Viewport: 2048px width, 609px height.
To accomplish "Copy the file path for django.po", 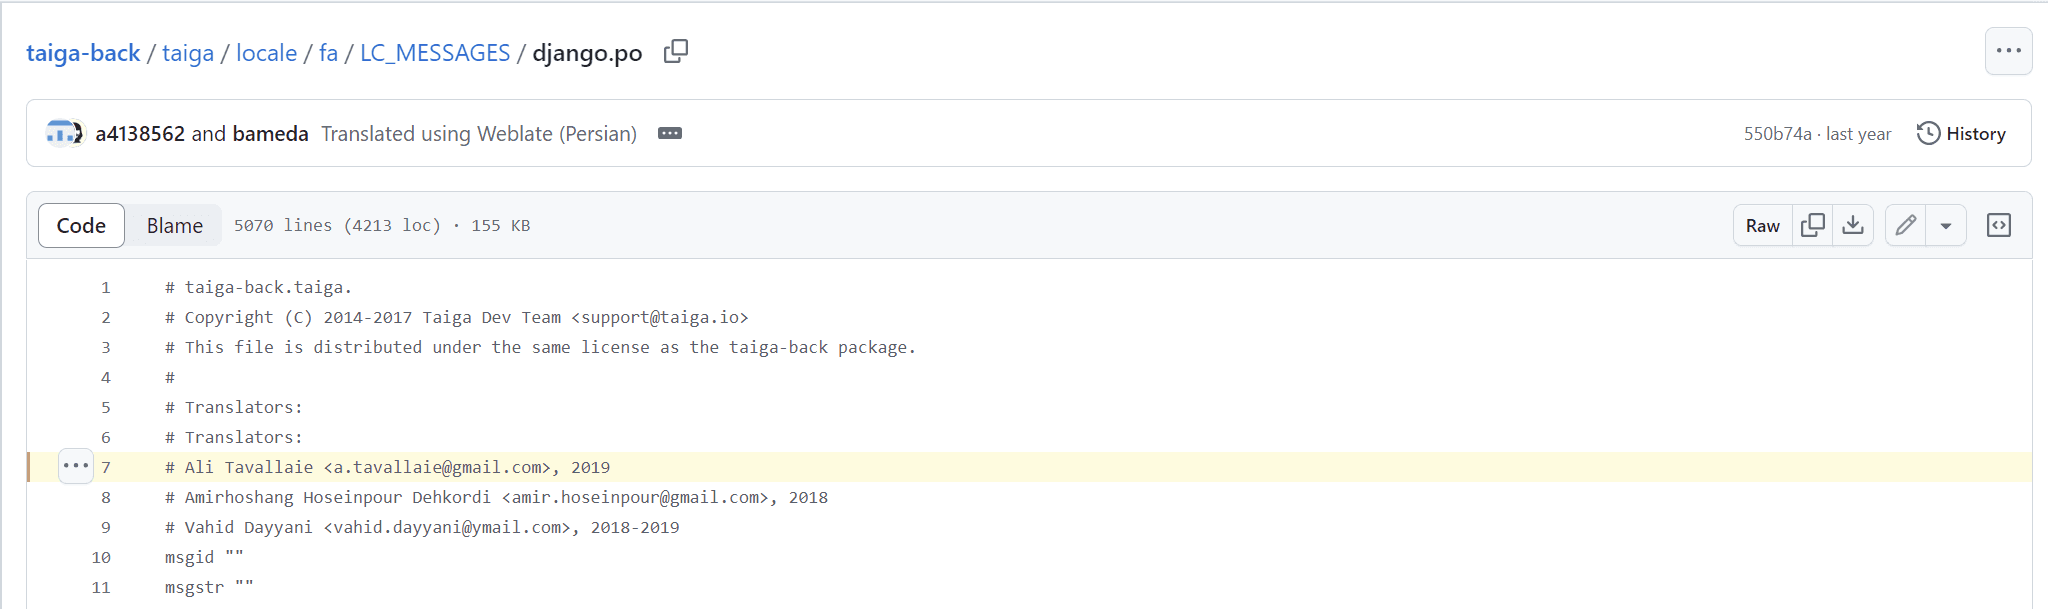I will tap(675, 51).
